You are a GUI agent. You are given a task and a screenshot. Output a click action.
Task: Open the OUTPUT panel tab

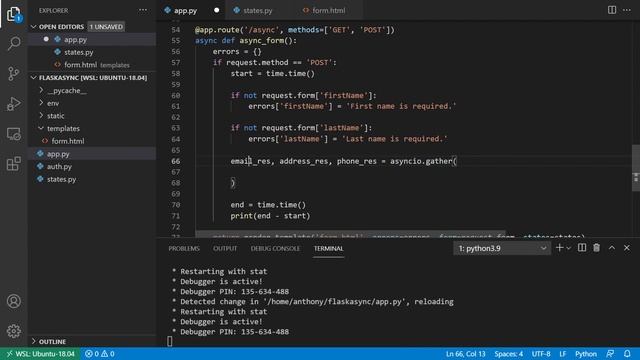click(225, 249)
